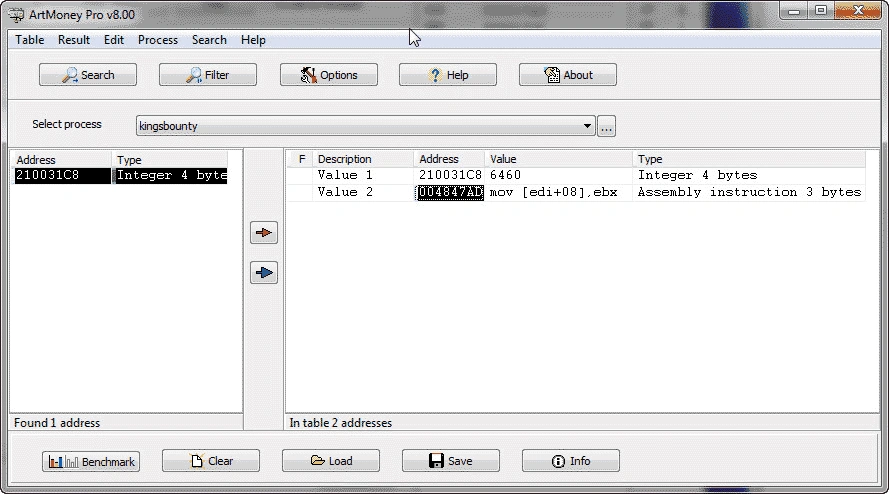Show Info for the table
Image resolution: width=889 pixels, height=494 pixels.
pyautogui.click(x=570, y=461)
